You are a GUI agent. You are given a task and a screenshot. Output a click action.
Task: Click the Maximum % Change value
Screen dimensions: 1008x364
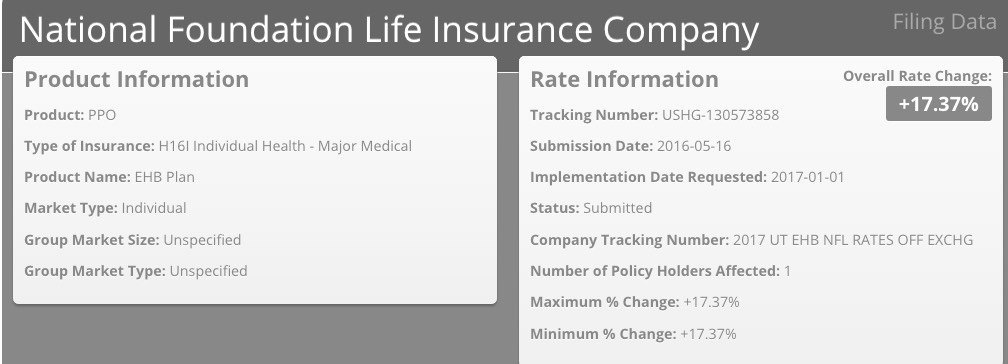[712, 302]
